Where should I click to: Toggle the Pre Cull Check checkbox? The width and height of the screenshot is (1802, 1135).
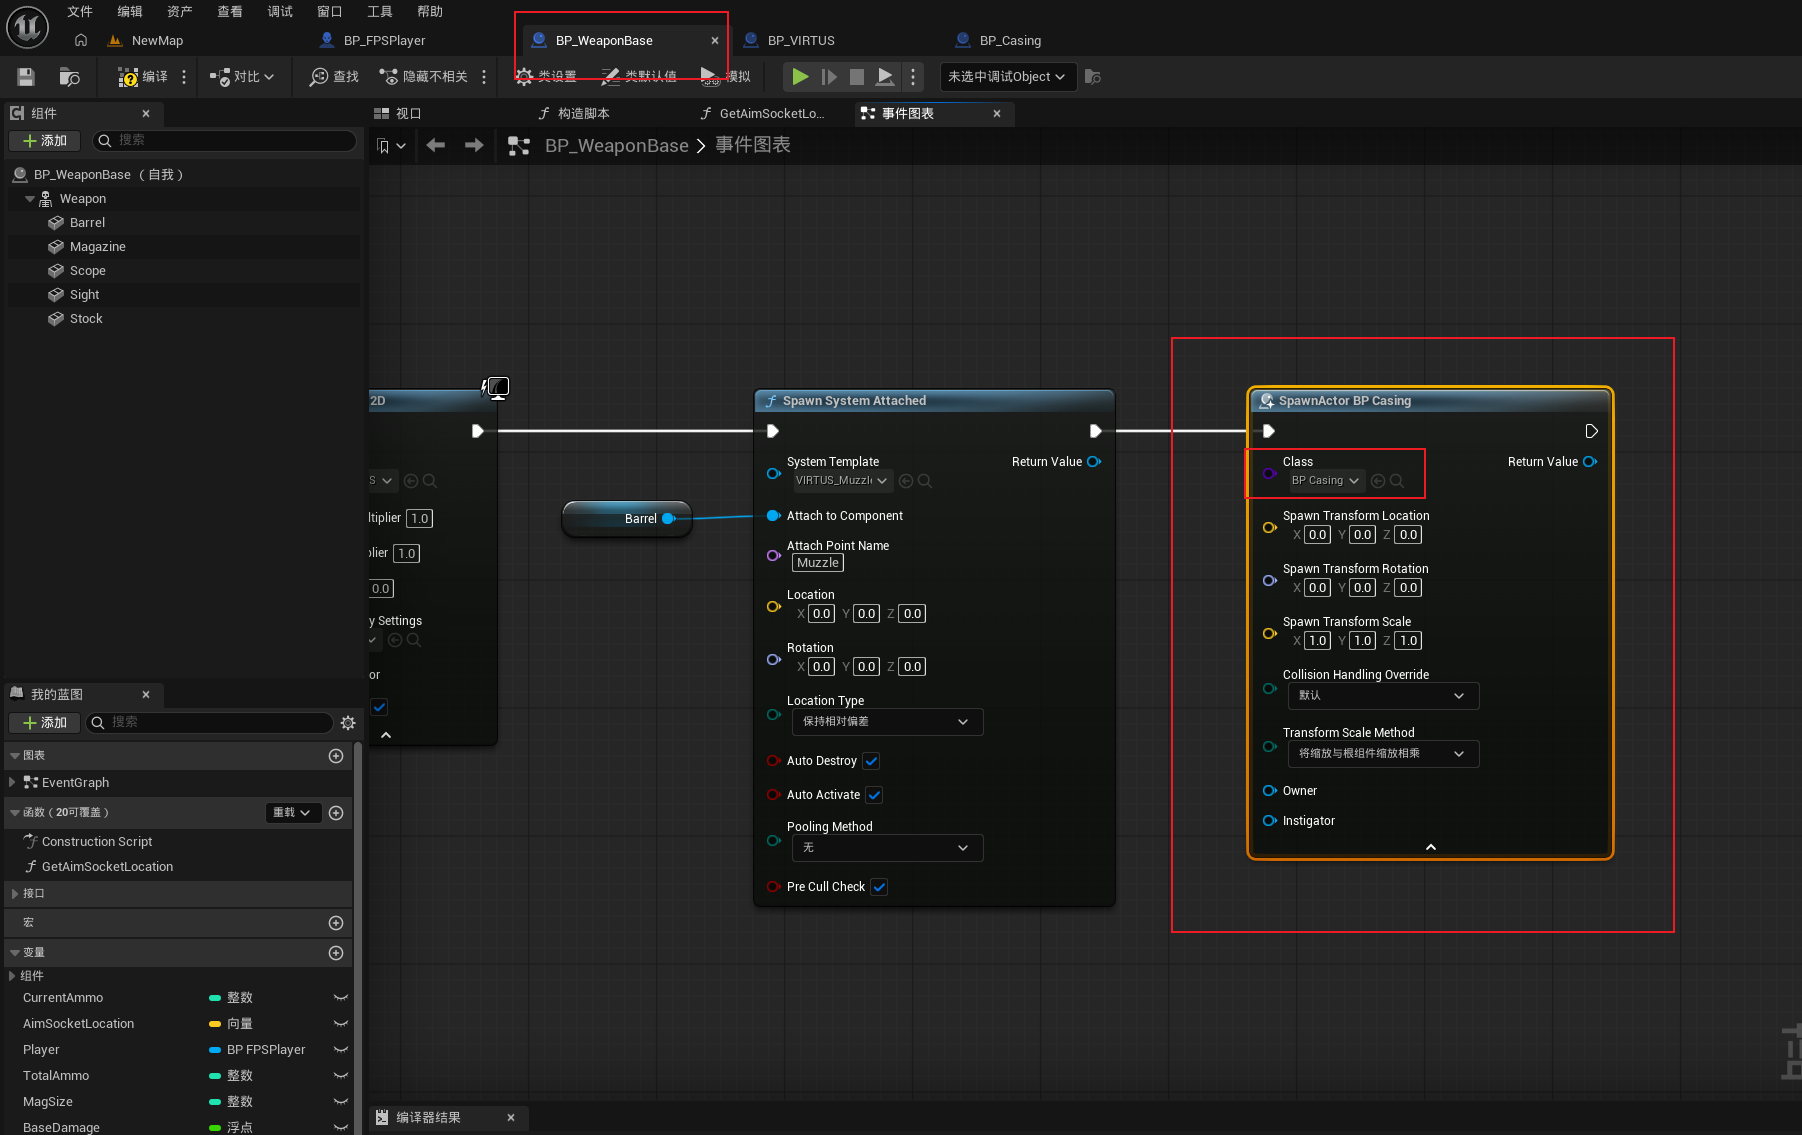tap(879, 887)
